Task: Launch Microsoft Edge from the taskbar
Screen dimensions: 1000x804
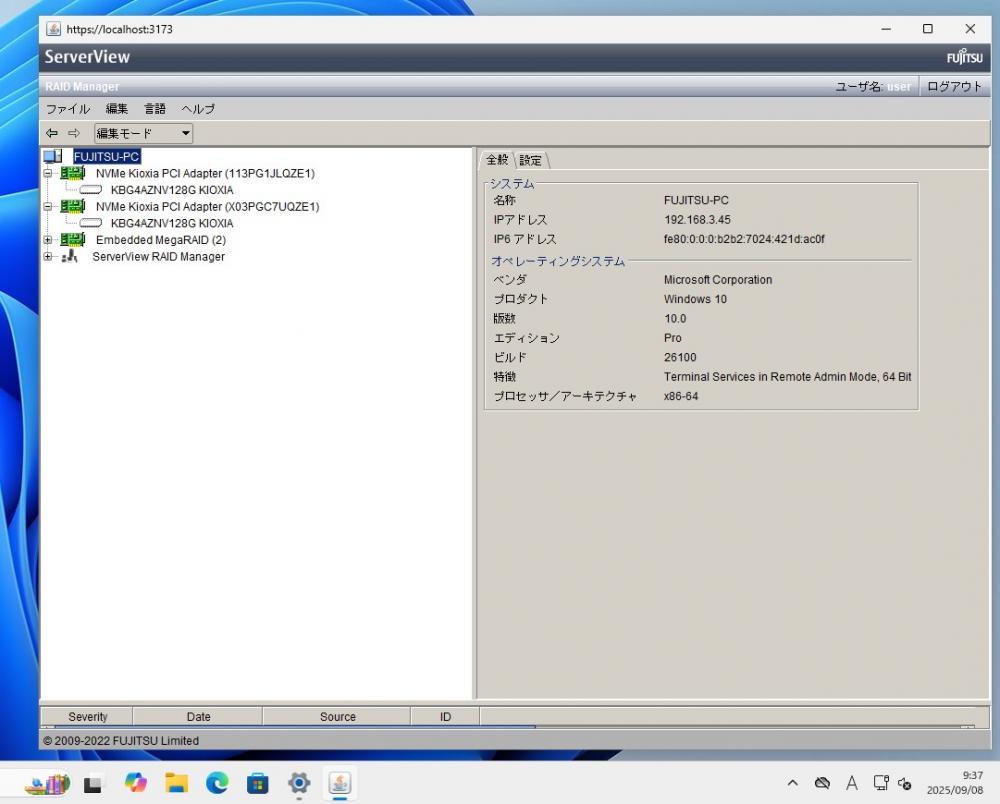Action: point(217,782)
